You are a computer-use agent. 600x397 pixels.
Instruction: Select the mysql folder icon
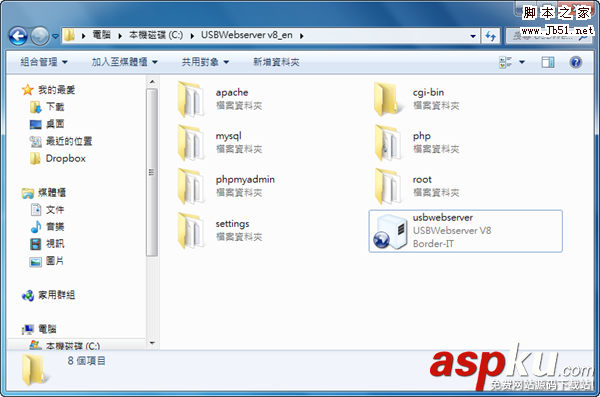click(x=191, y=143)
